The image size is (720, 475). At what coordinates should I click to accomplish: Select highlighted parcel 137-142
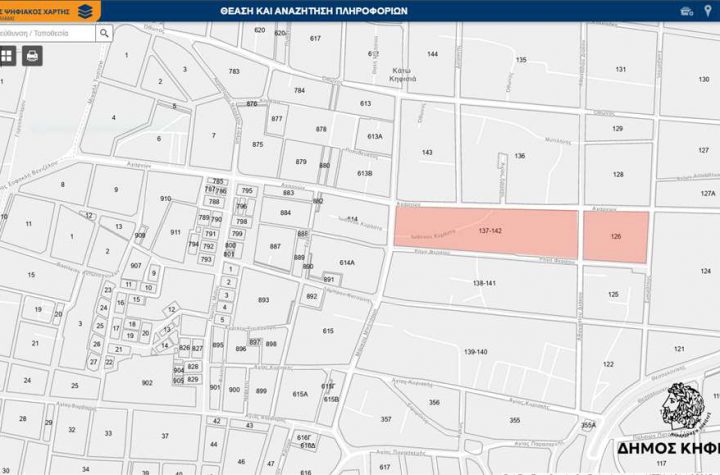tap(488, 231)
